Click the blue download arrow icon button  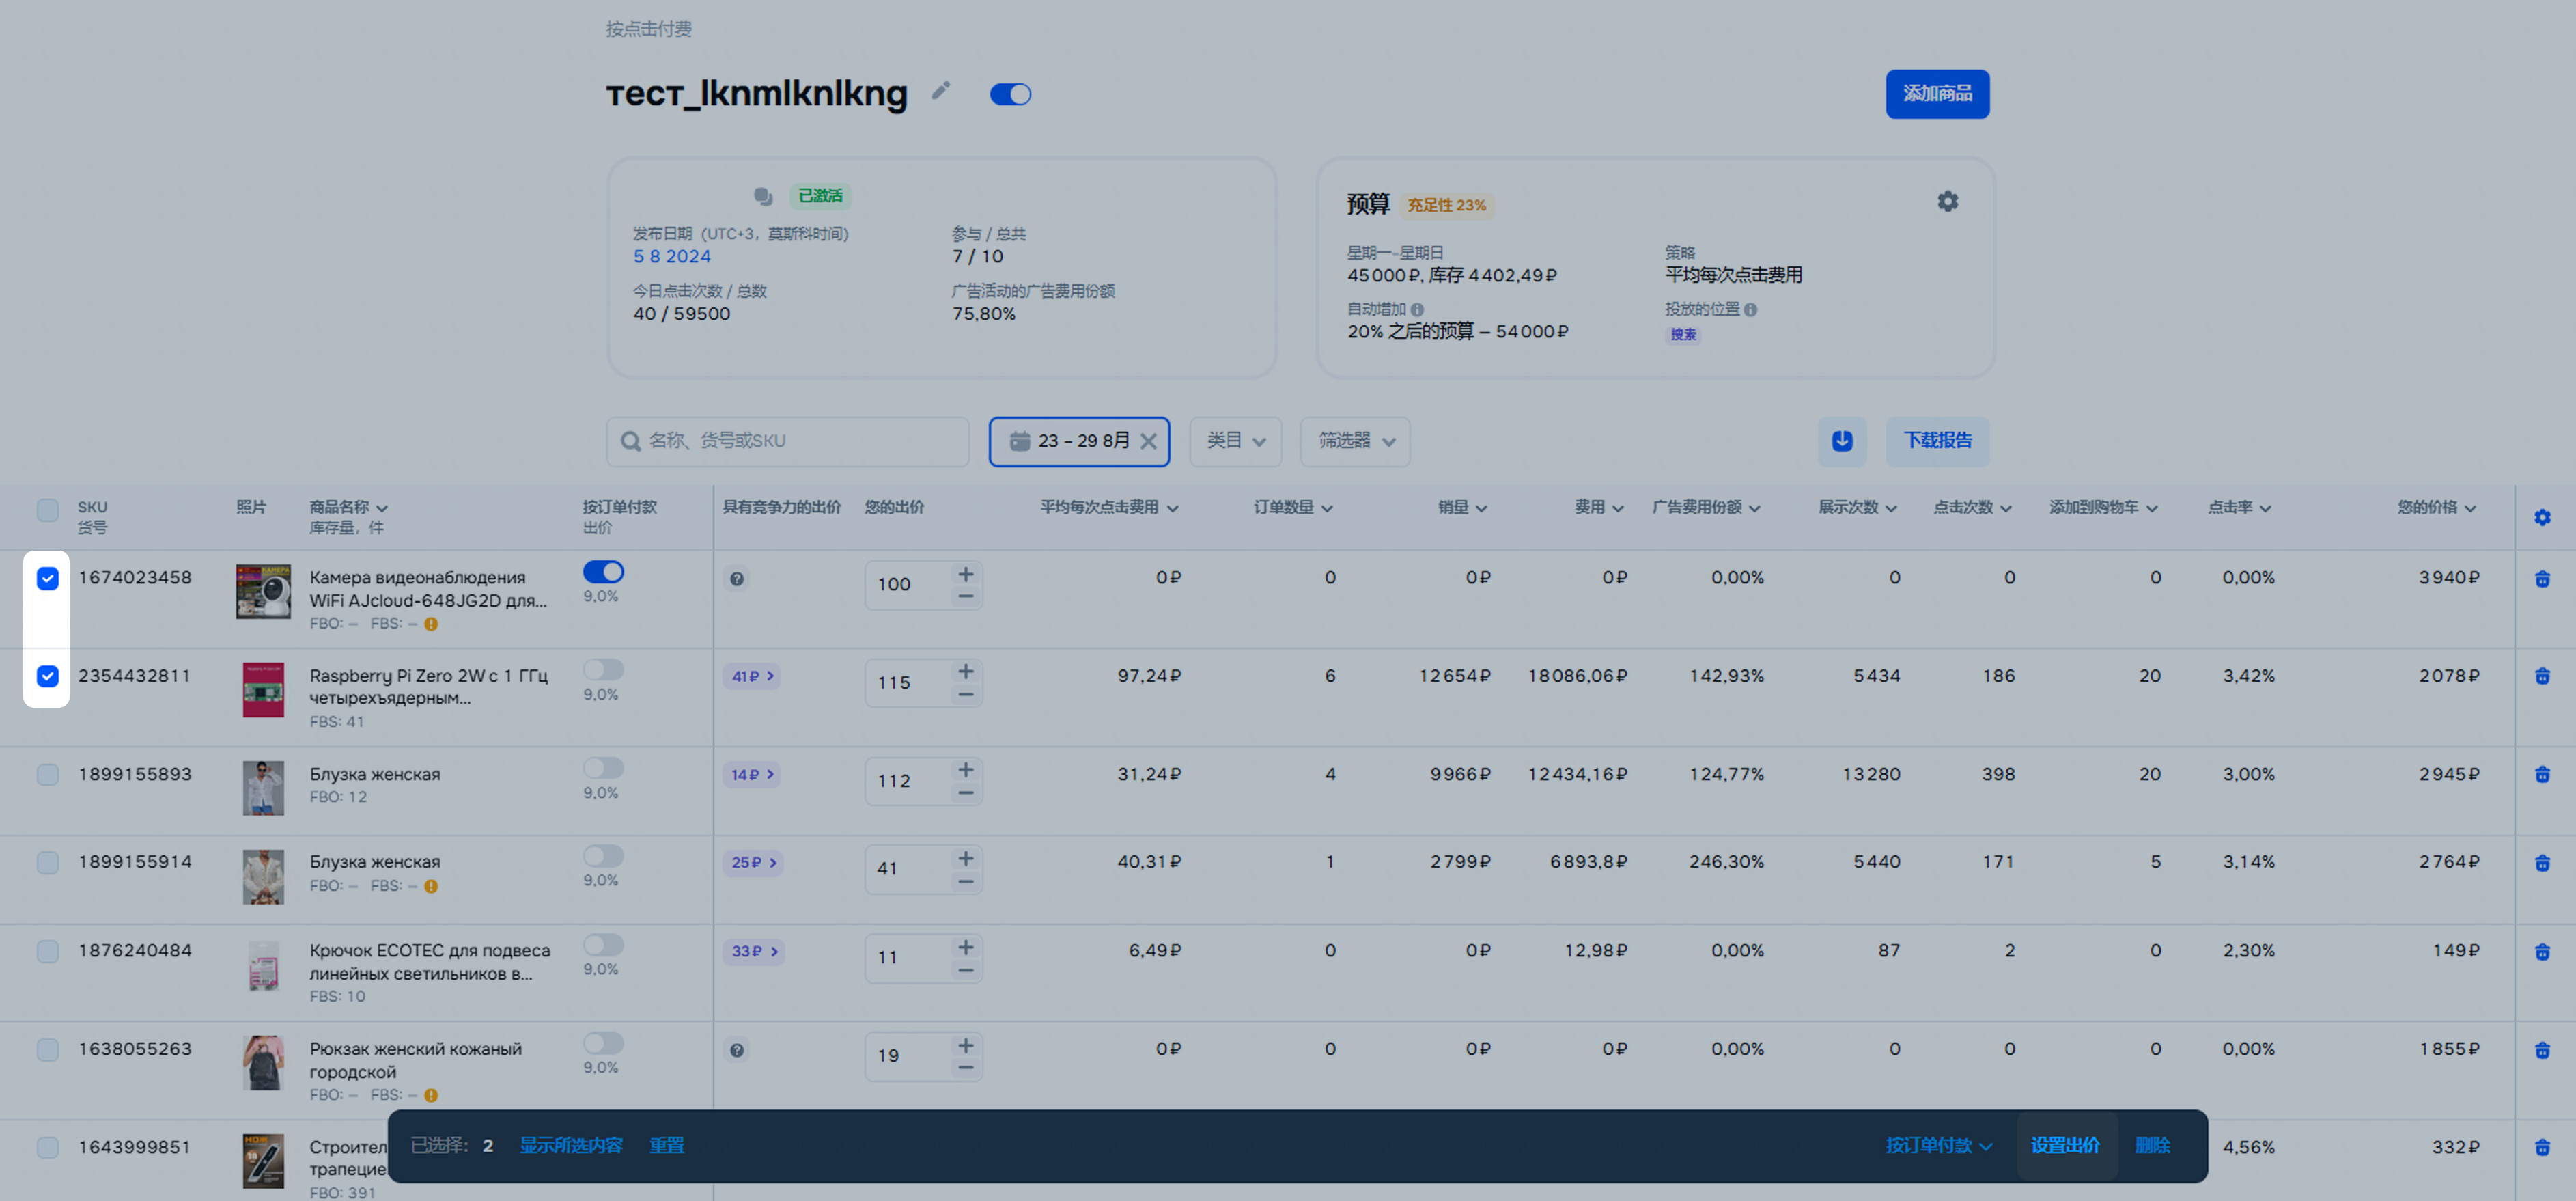[x=1841, y=441]
